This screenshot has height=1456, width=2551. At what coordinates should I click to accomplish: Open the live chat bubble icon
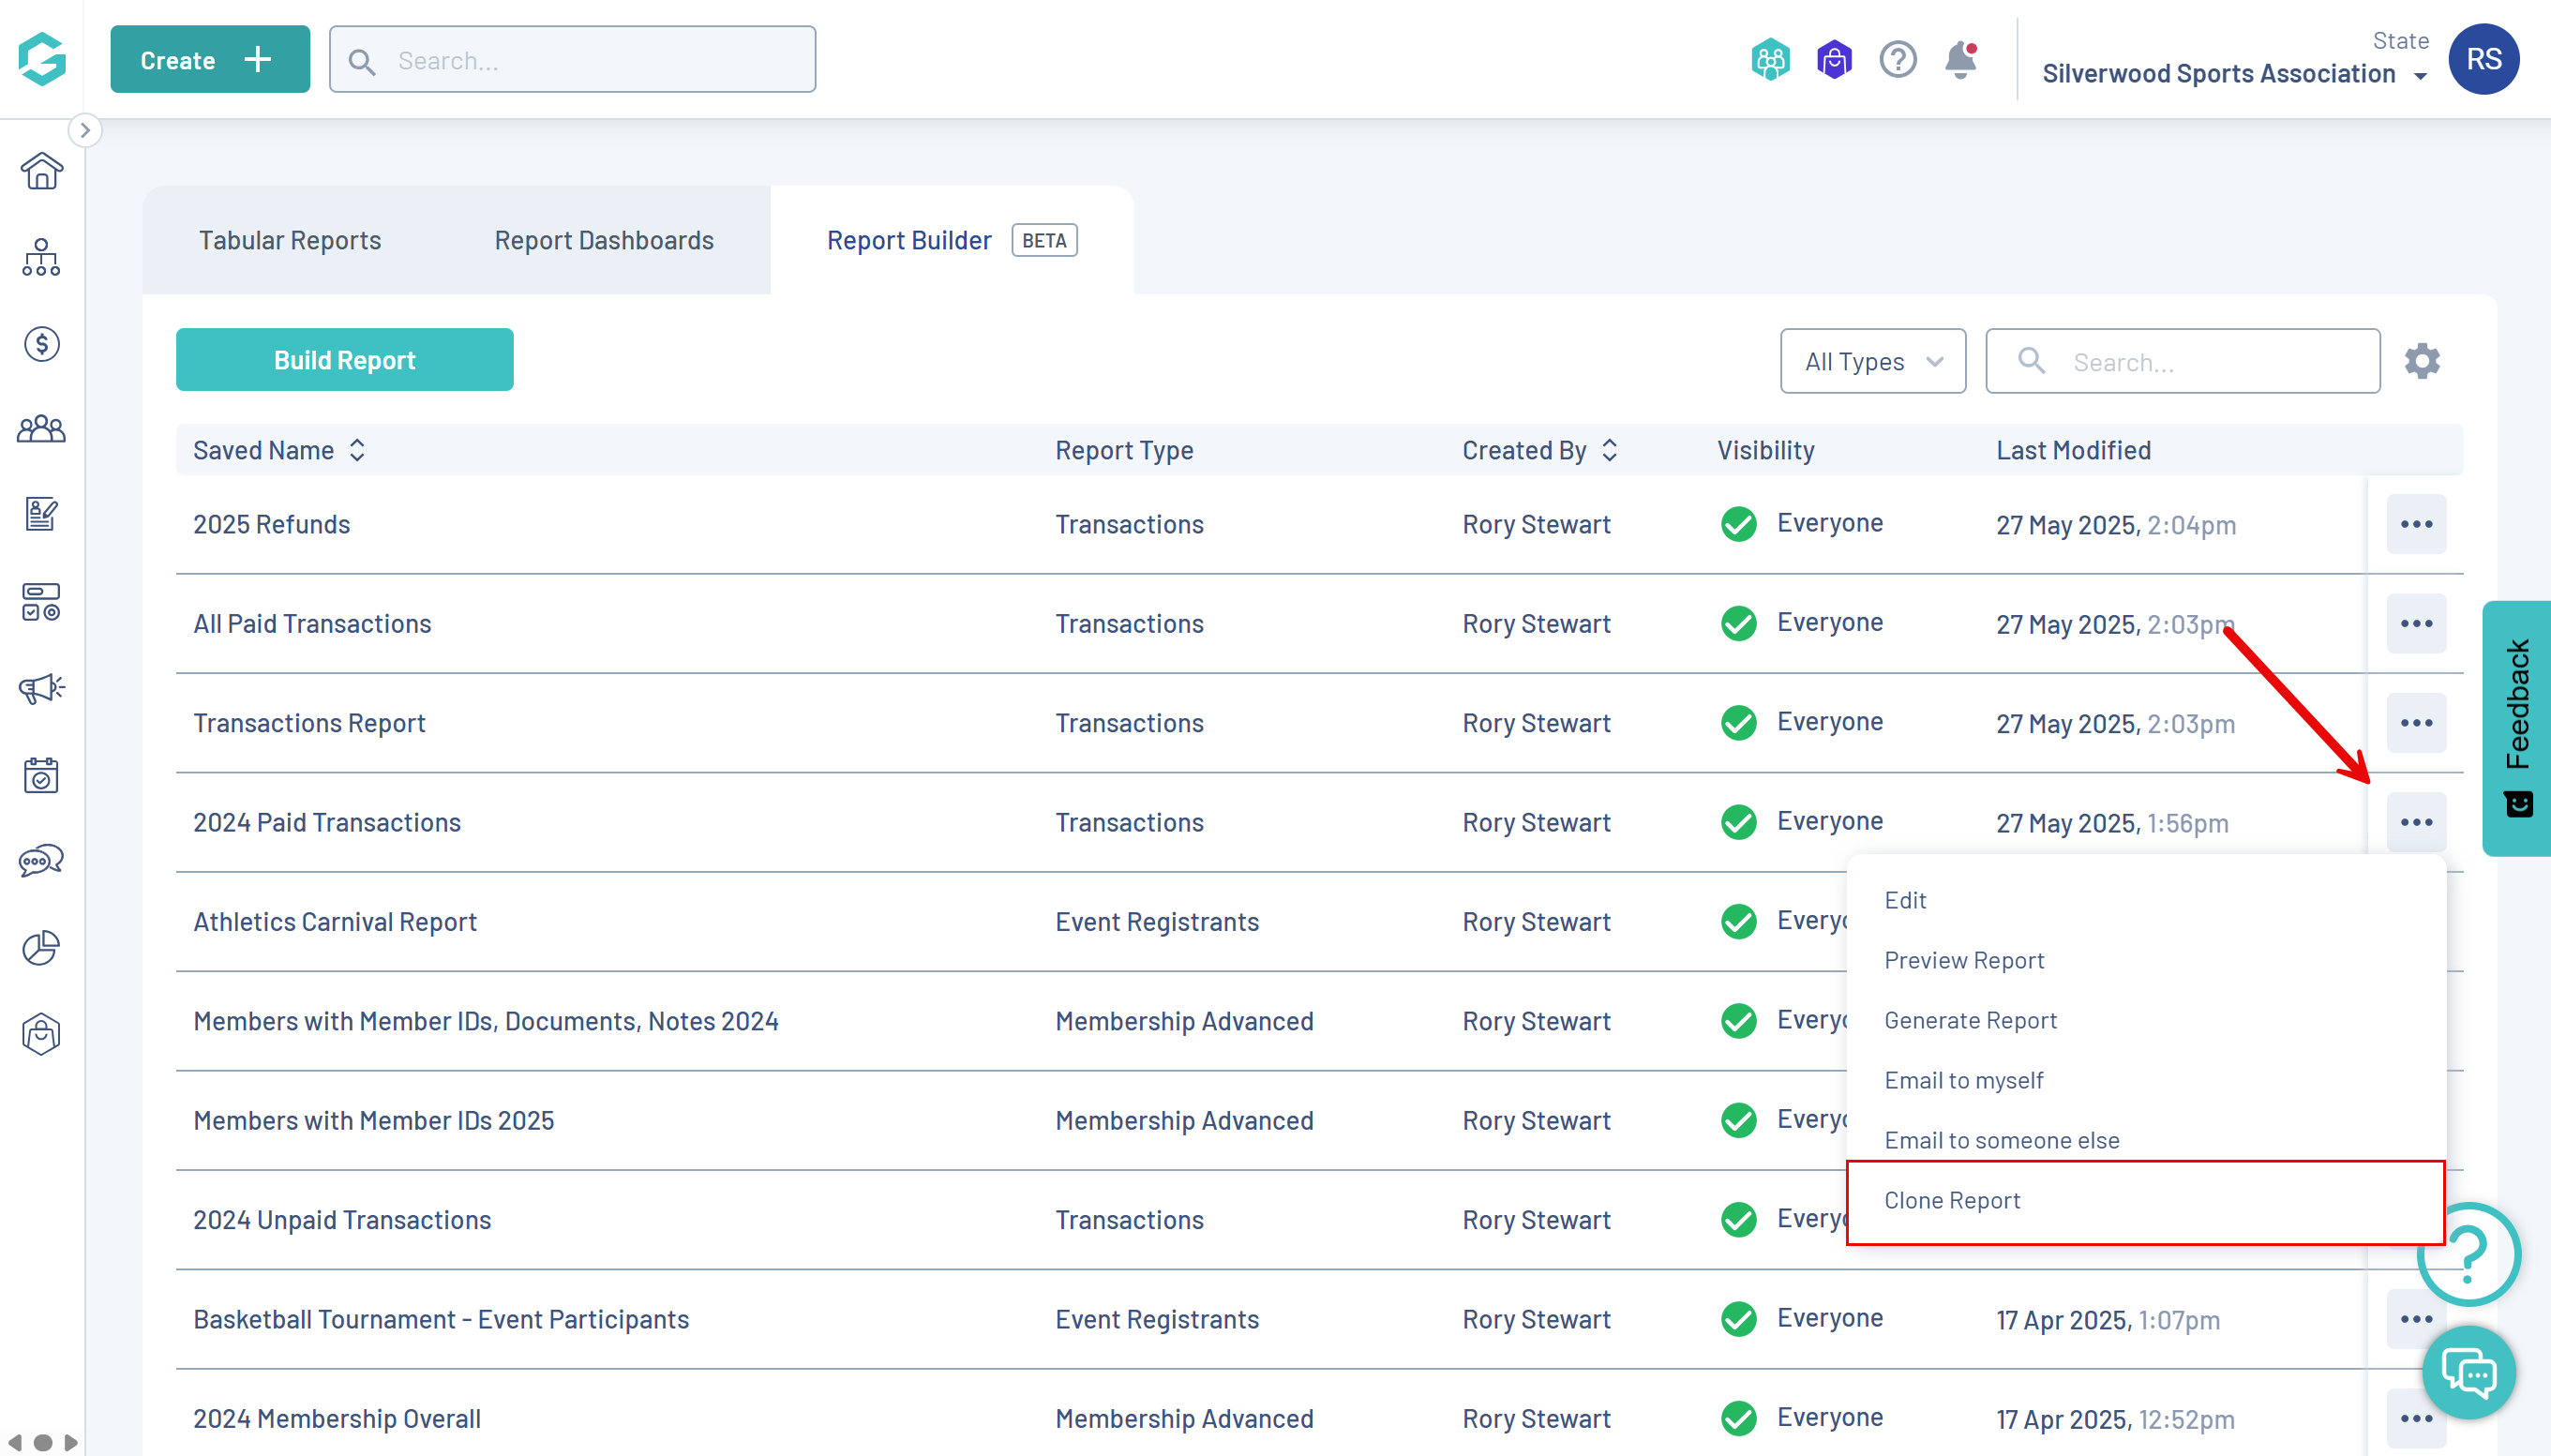click(2468, 1373)
